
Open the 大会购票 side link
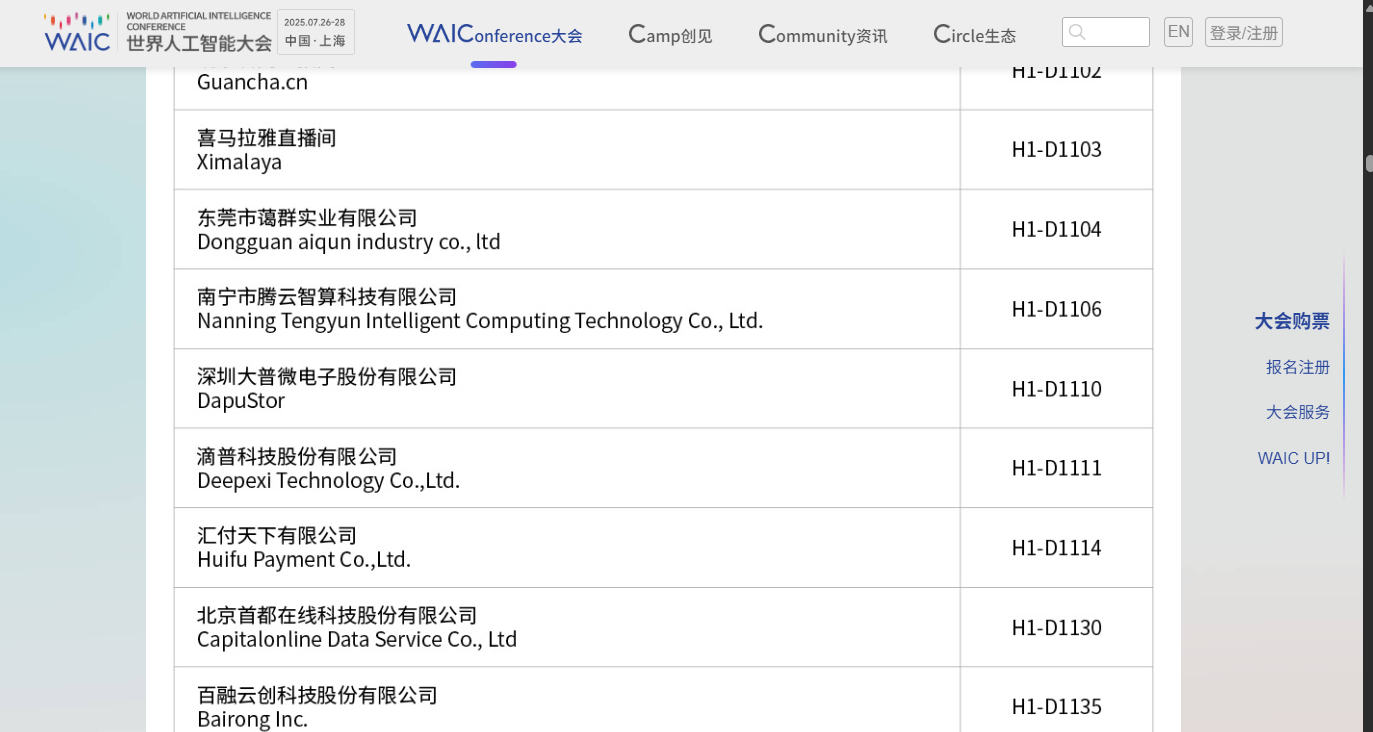[x=1292, y=321]
